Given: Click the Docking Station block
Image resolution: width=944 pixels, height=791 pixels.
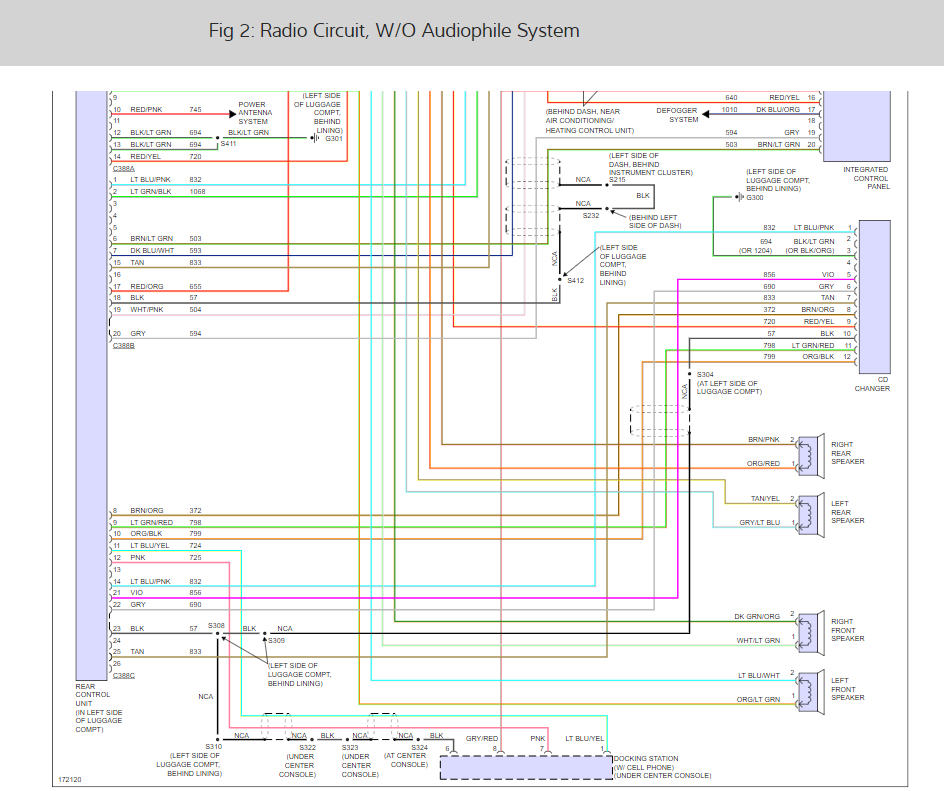Looking at the screenshot, I should click(x=526, y=768).
